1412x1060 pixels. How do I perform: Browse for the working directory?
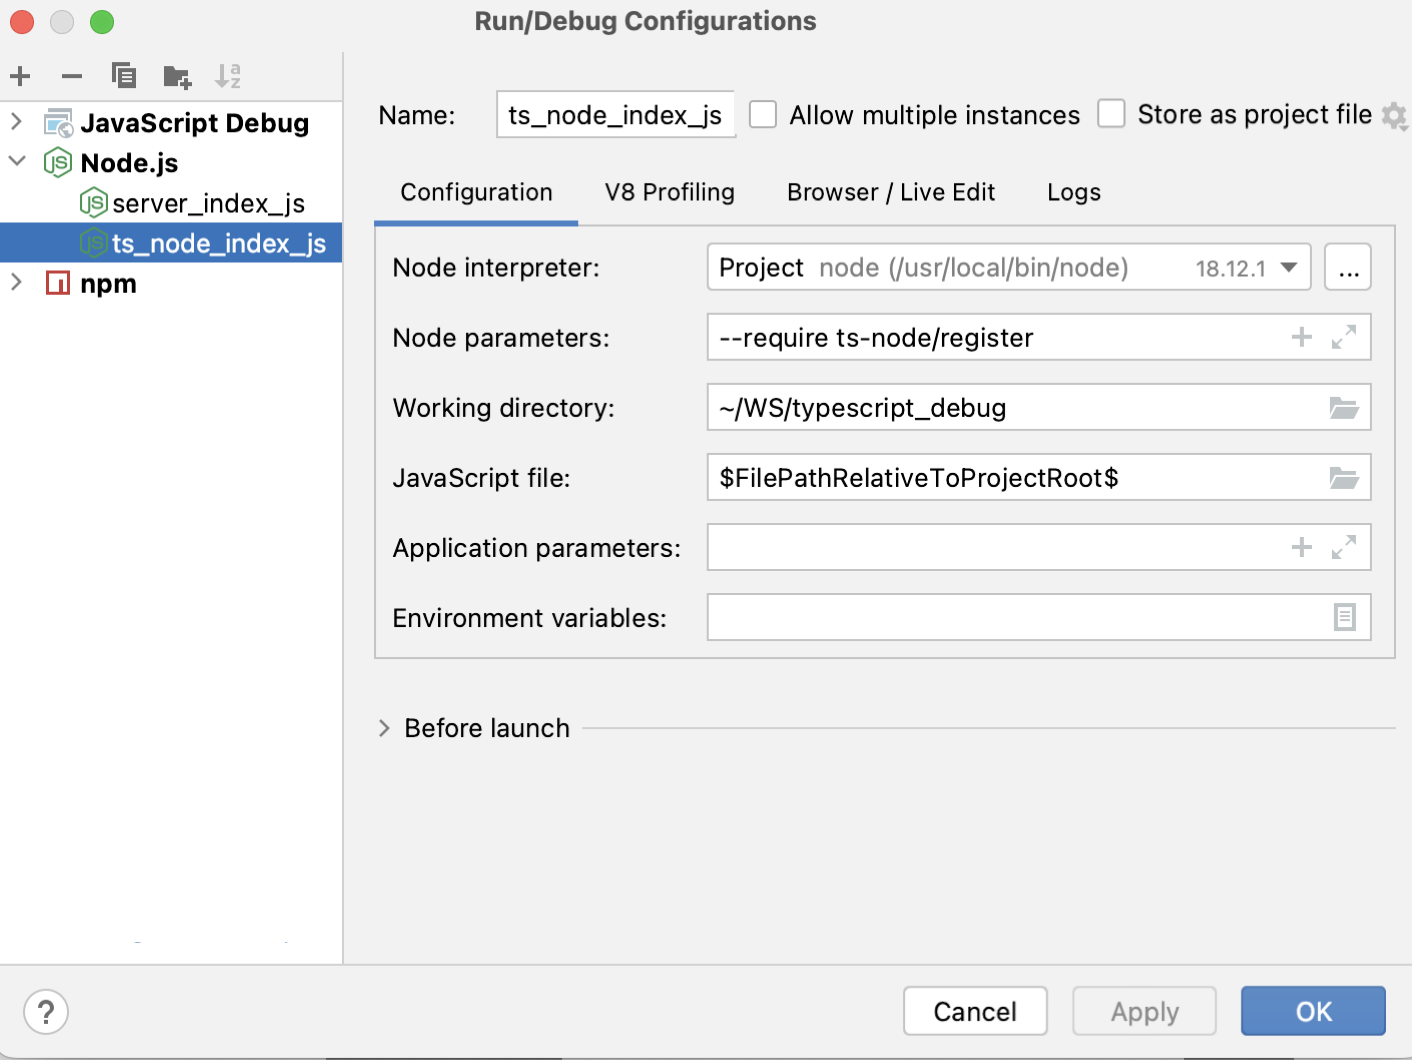[1345, 407]
